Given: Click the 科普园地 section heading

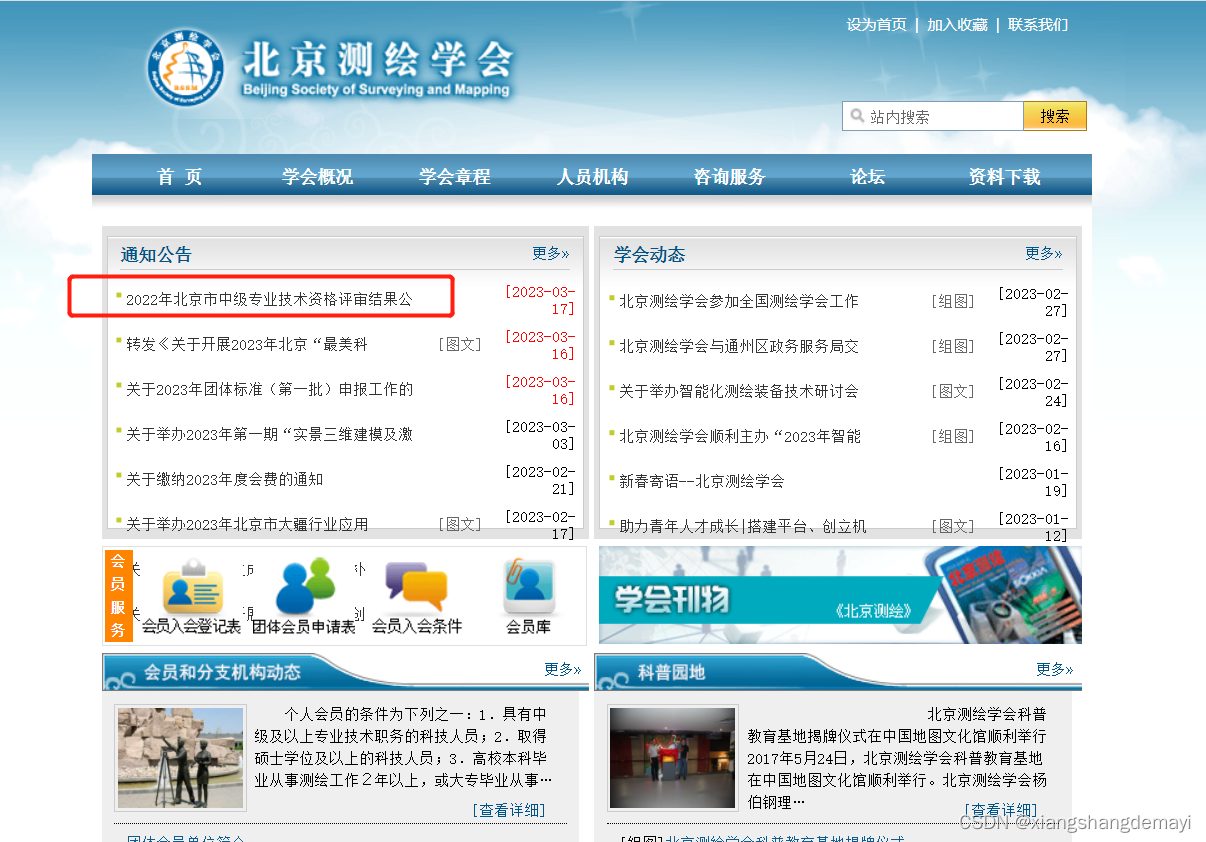Looking at the screenshot, I should (671, 672).
